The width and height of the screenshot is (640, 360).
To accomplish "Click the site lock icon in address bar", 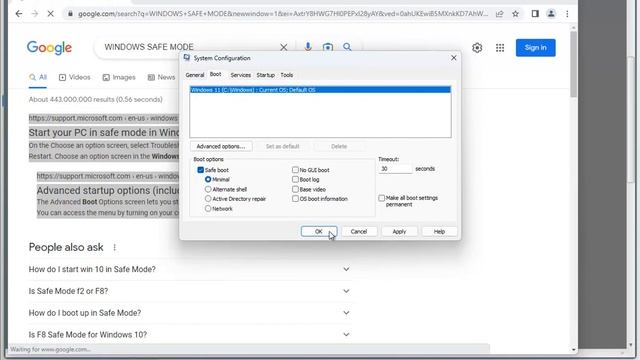I will pos(70,14).
